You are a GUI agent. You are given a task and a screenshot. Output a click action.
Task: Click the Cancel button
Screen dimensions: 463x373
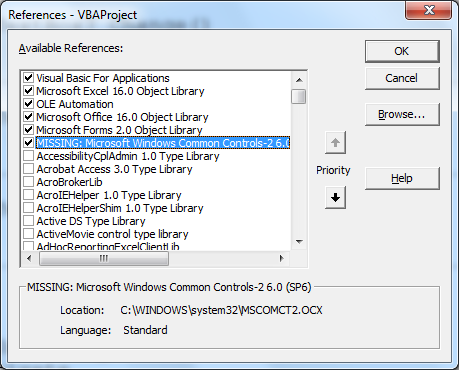click(402, 78)
